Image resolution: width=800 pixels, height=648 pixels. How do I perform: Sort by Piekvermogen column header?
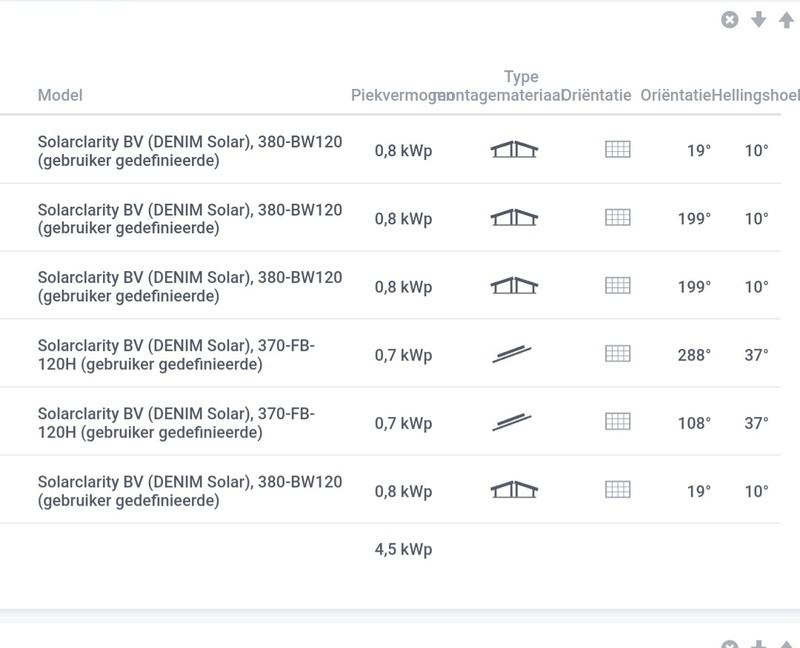(393, 96)
